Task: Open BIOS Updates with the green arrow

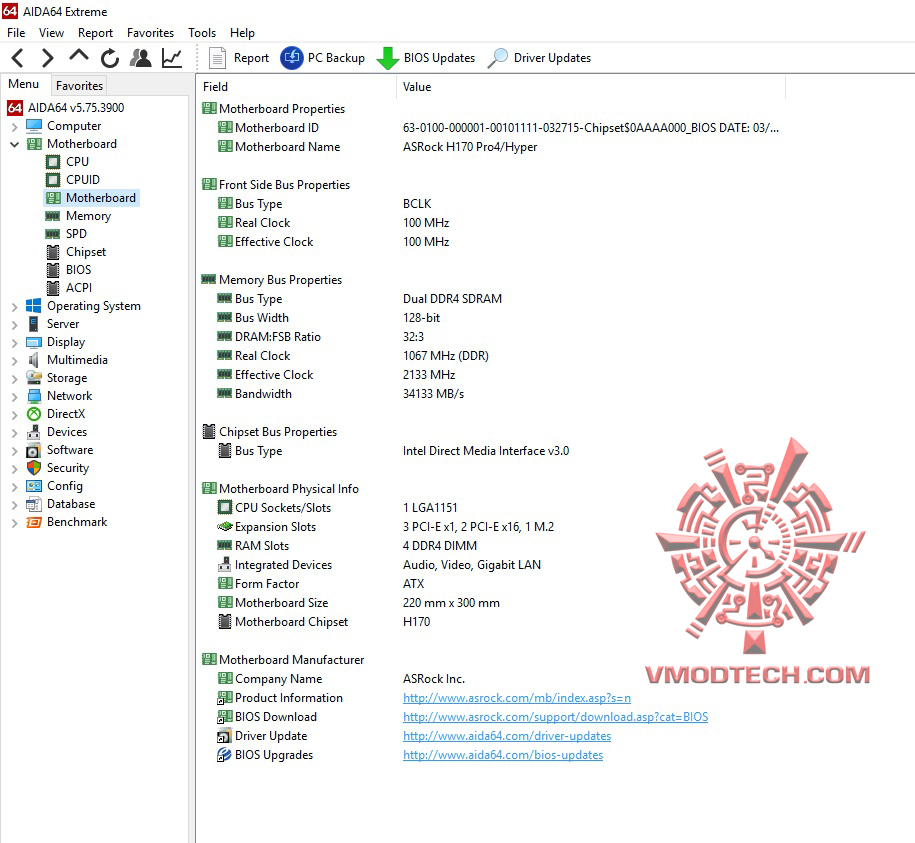Action: coord(425,58)
